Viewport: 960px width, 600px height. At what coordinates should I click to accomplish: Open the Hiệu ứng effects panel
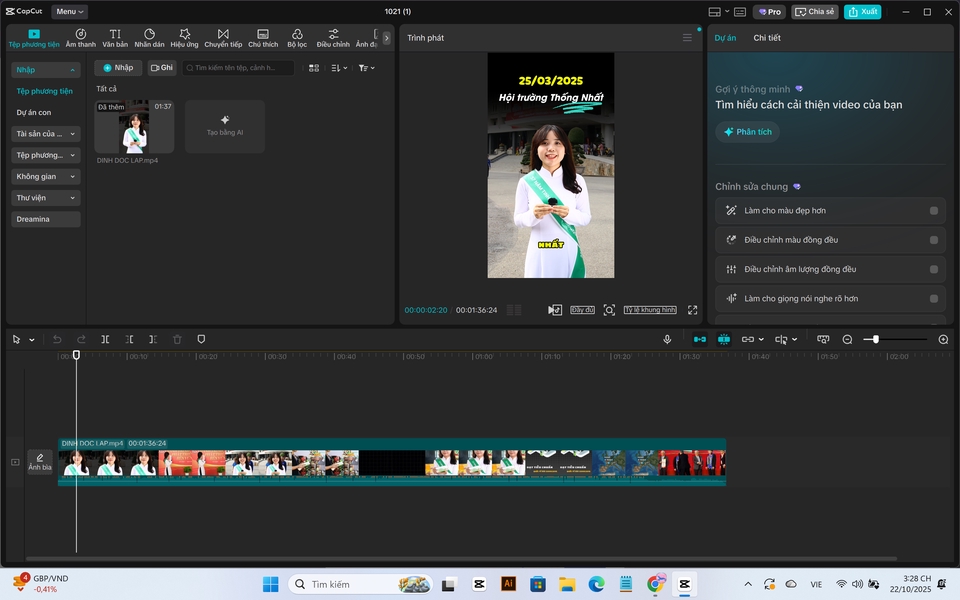coord(184,38)
